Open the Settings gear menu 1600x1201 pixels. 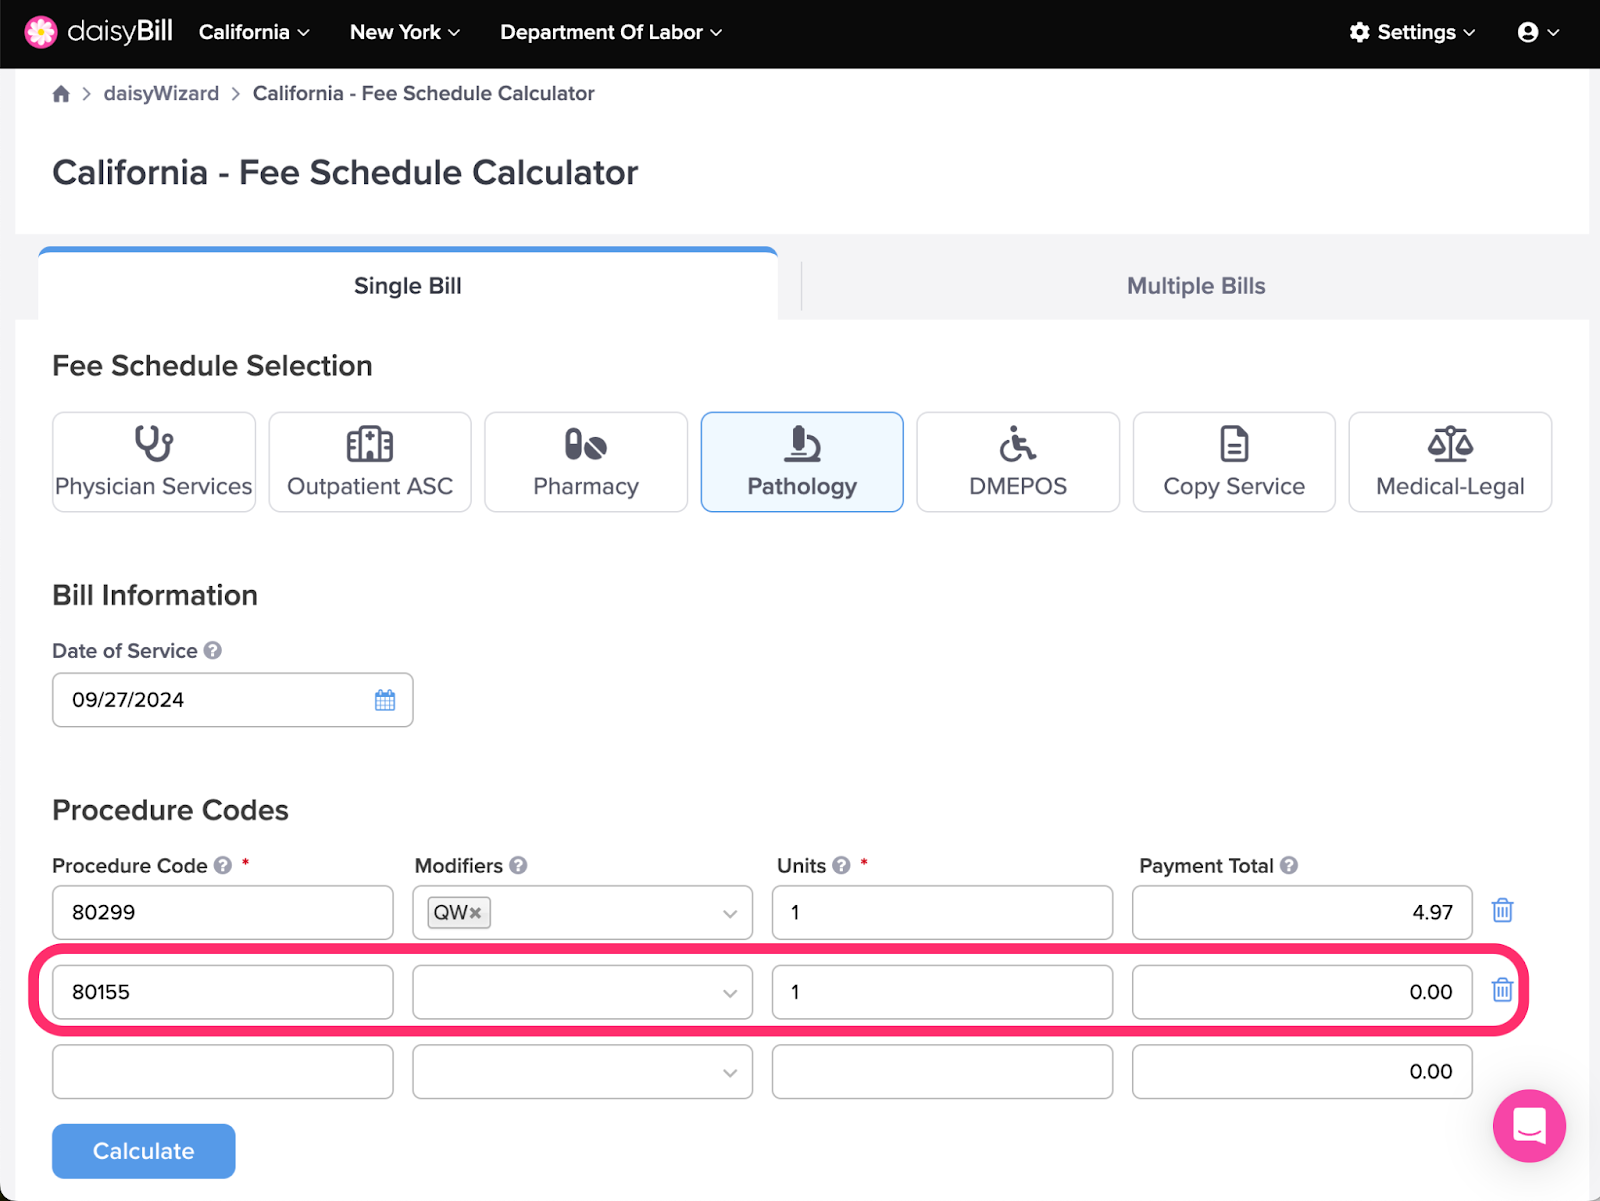pos(1412,32)
